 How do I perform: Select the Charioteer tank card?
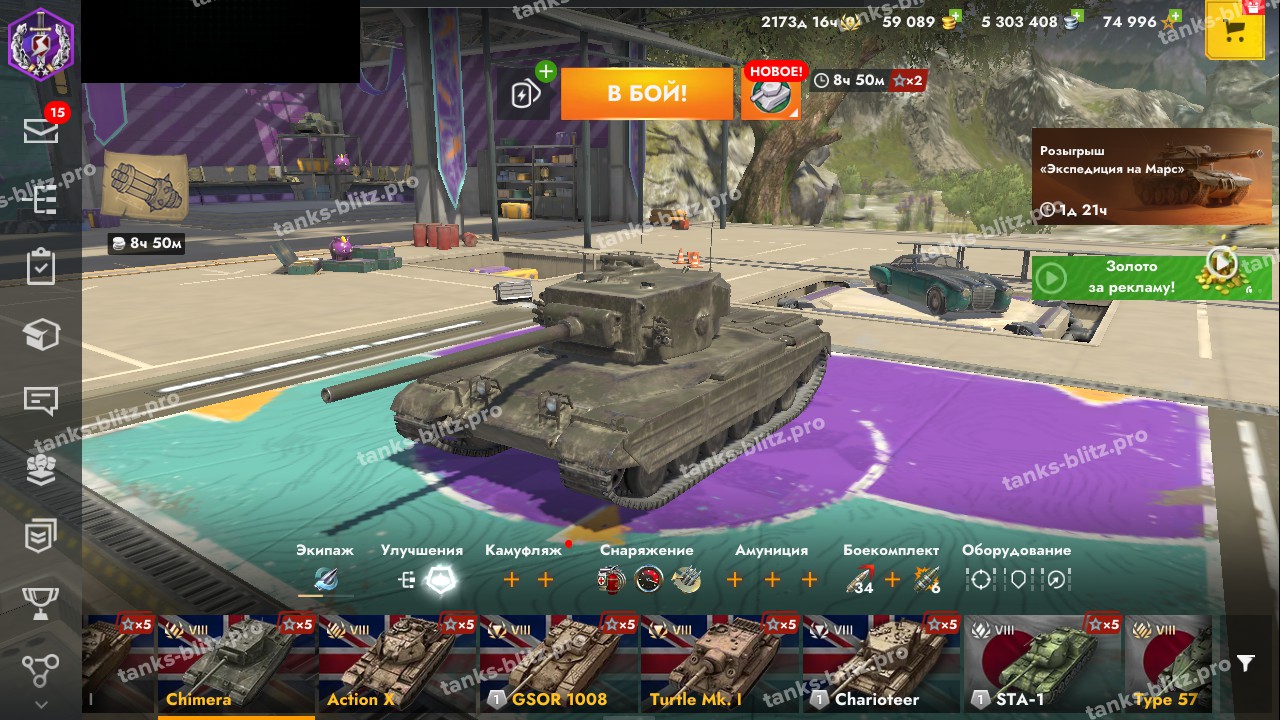882,664
